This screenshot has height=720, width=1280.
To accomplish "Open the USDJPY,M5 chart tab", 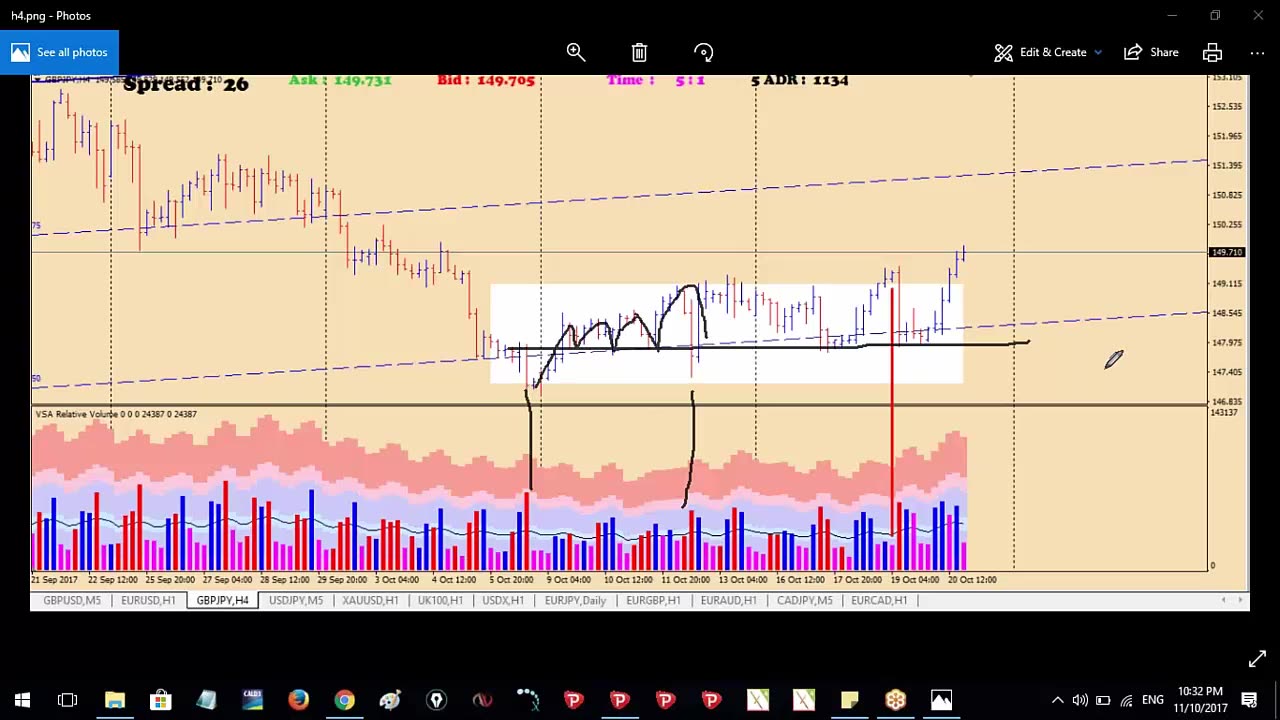I will click(x=296, y=600).
